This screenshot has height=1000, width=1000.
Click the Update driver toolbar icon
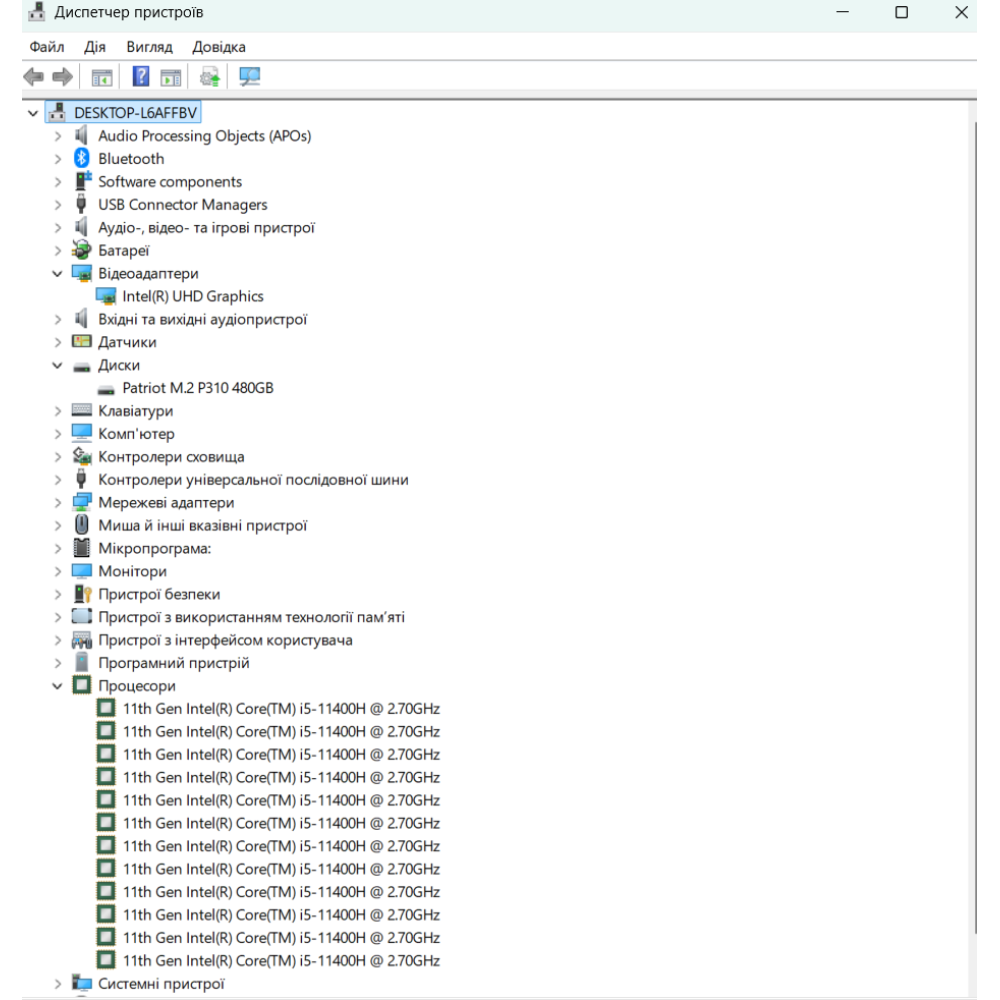210,76
